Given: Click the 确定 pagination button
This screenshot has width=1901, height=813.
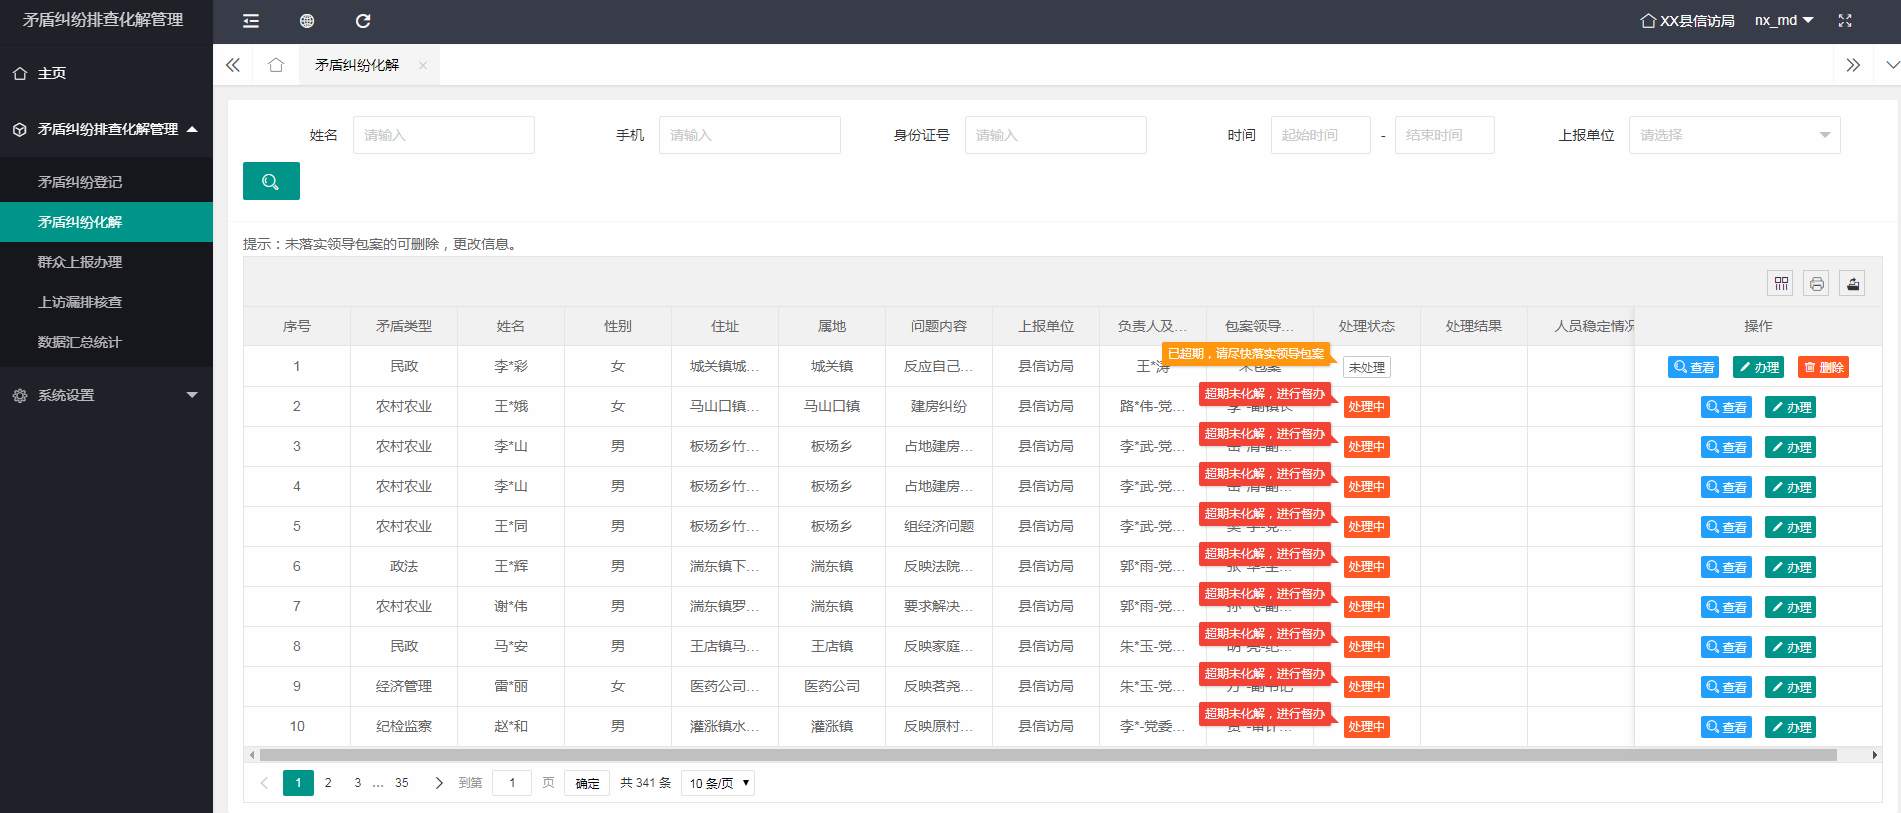Looking at the screenshot, I should 587,783.
